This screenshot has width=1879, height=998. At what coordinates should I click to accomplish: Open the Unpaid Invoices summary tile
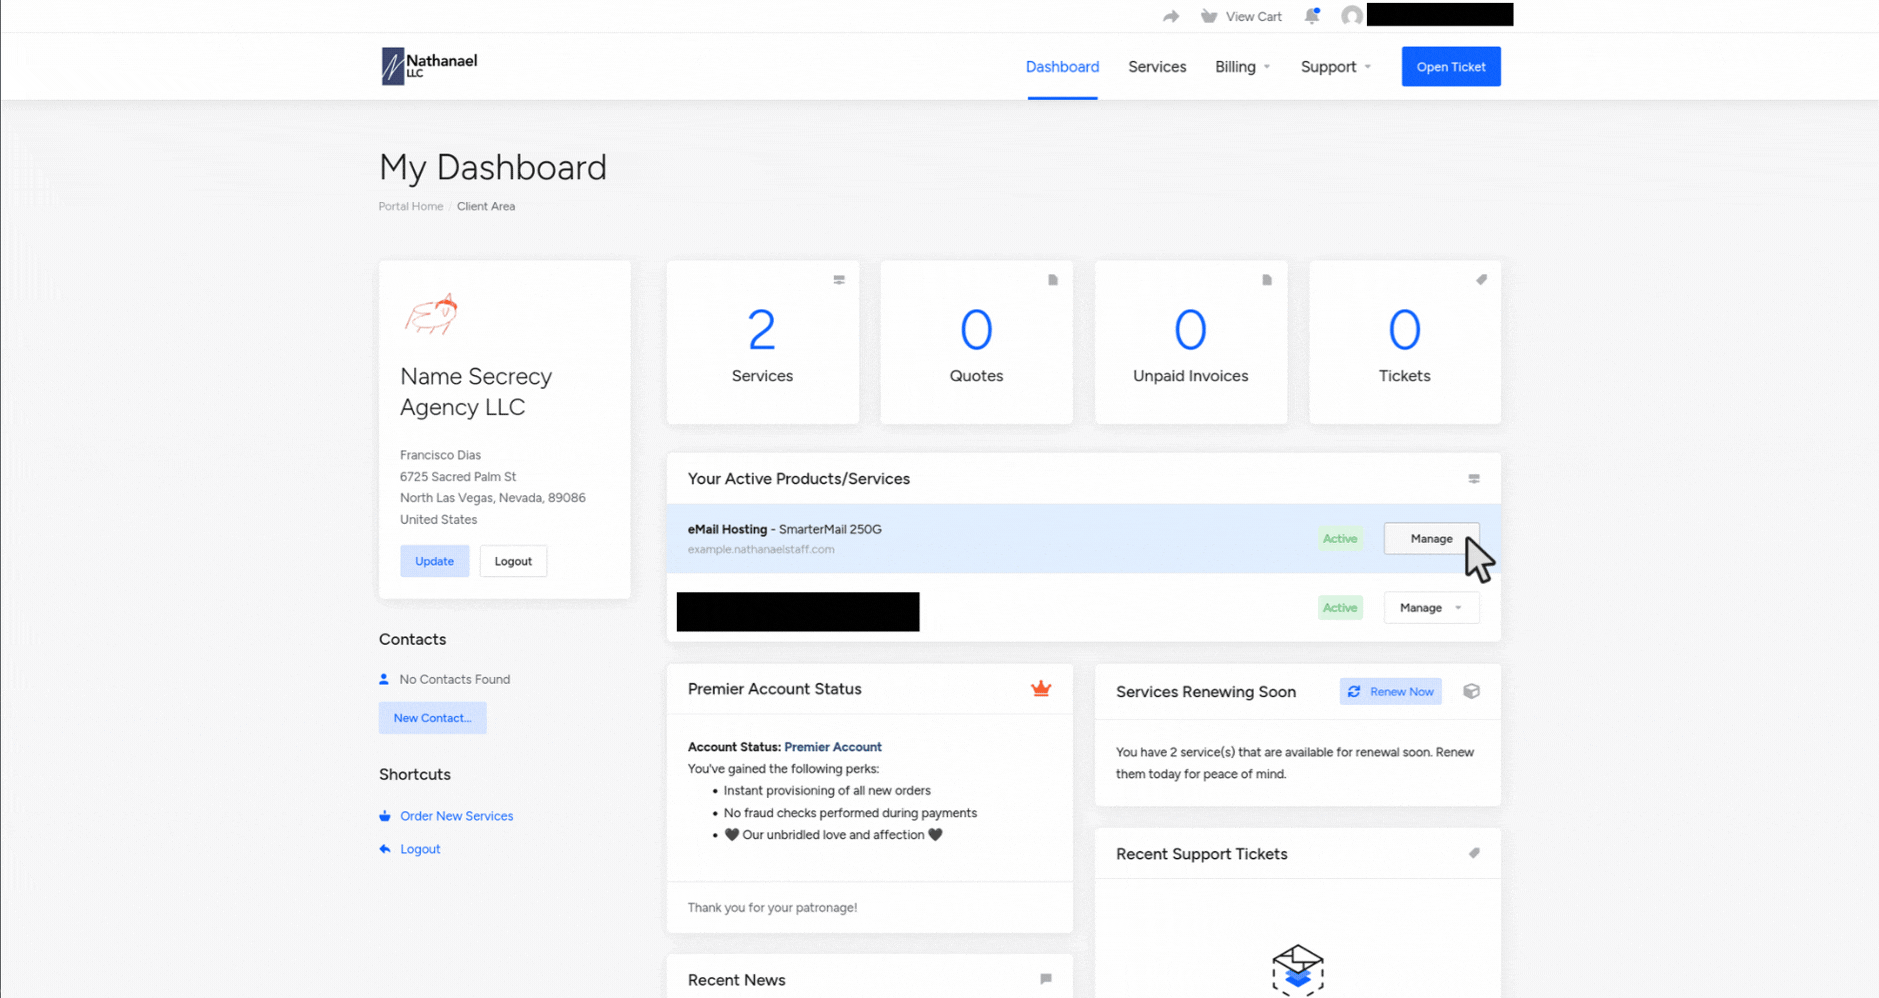tap(1190, 343)
